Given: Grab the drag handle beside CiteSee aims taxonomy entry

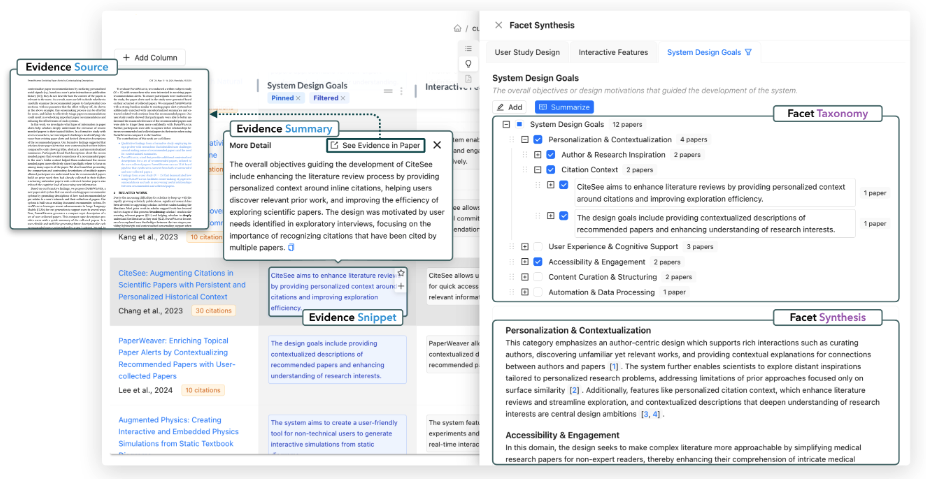Looking at the screenshot, I should tap(537, 185).
